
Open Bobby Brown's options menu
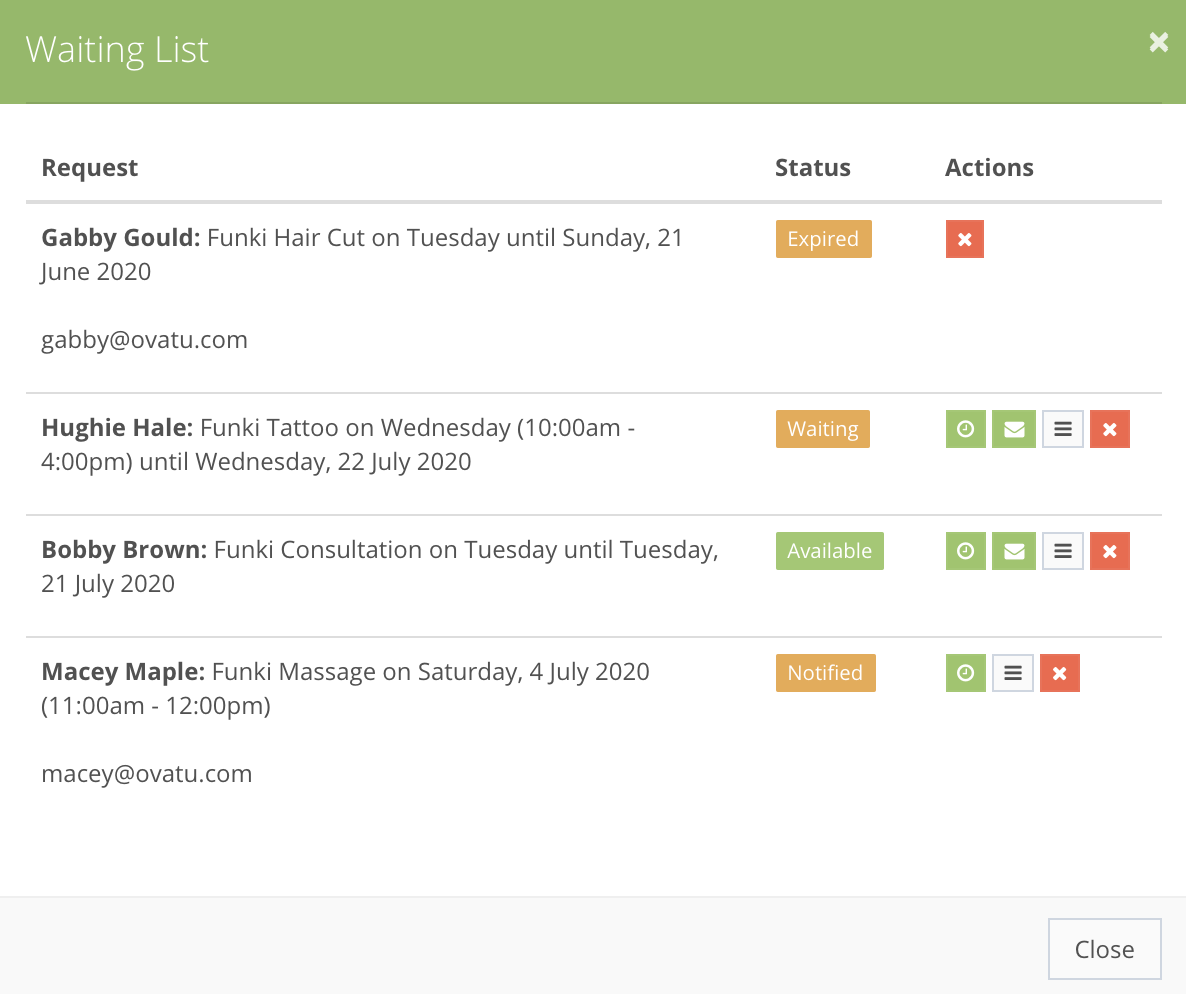tap(1061, 550)
